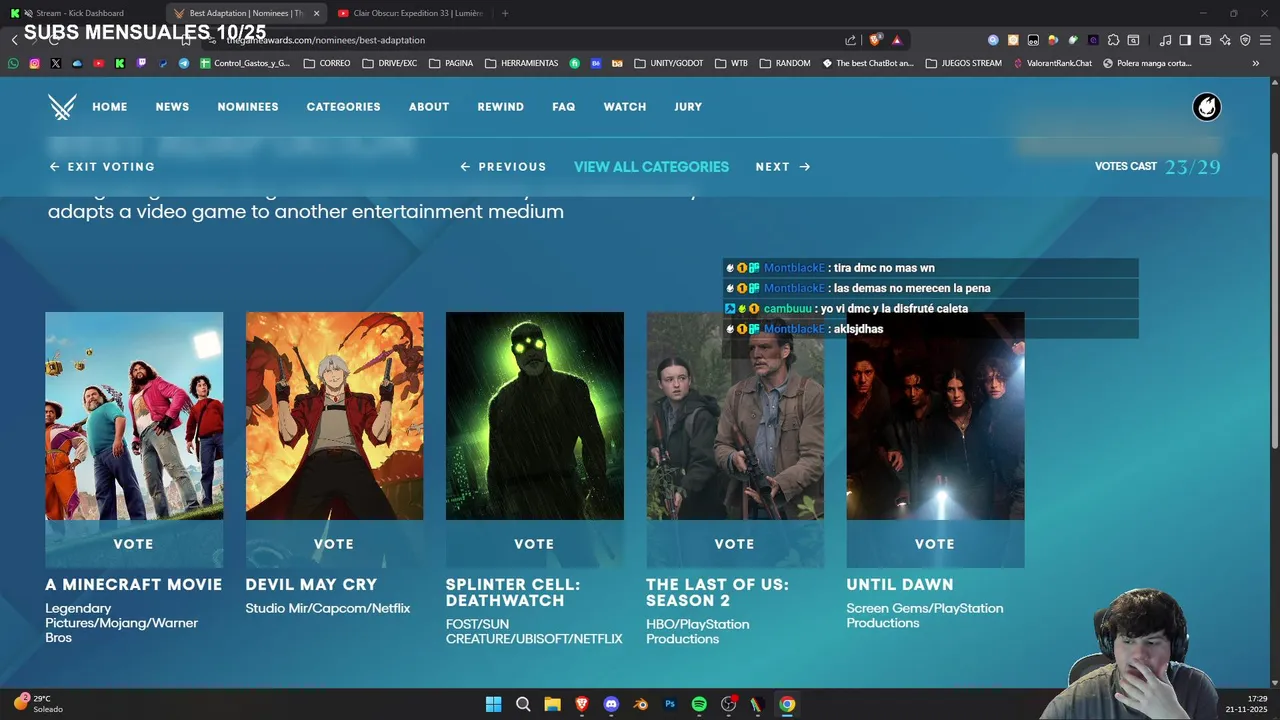Screen dimensions: 1280x720
Task: Click Brave Rewards triangle icon
Action: (897, 40)
